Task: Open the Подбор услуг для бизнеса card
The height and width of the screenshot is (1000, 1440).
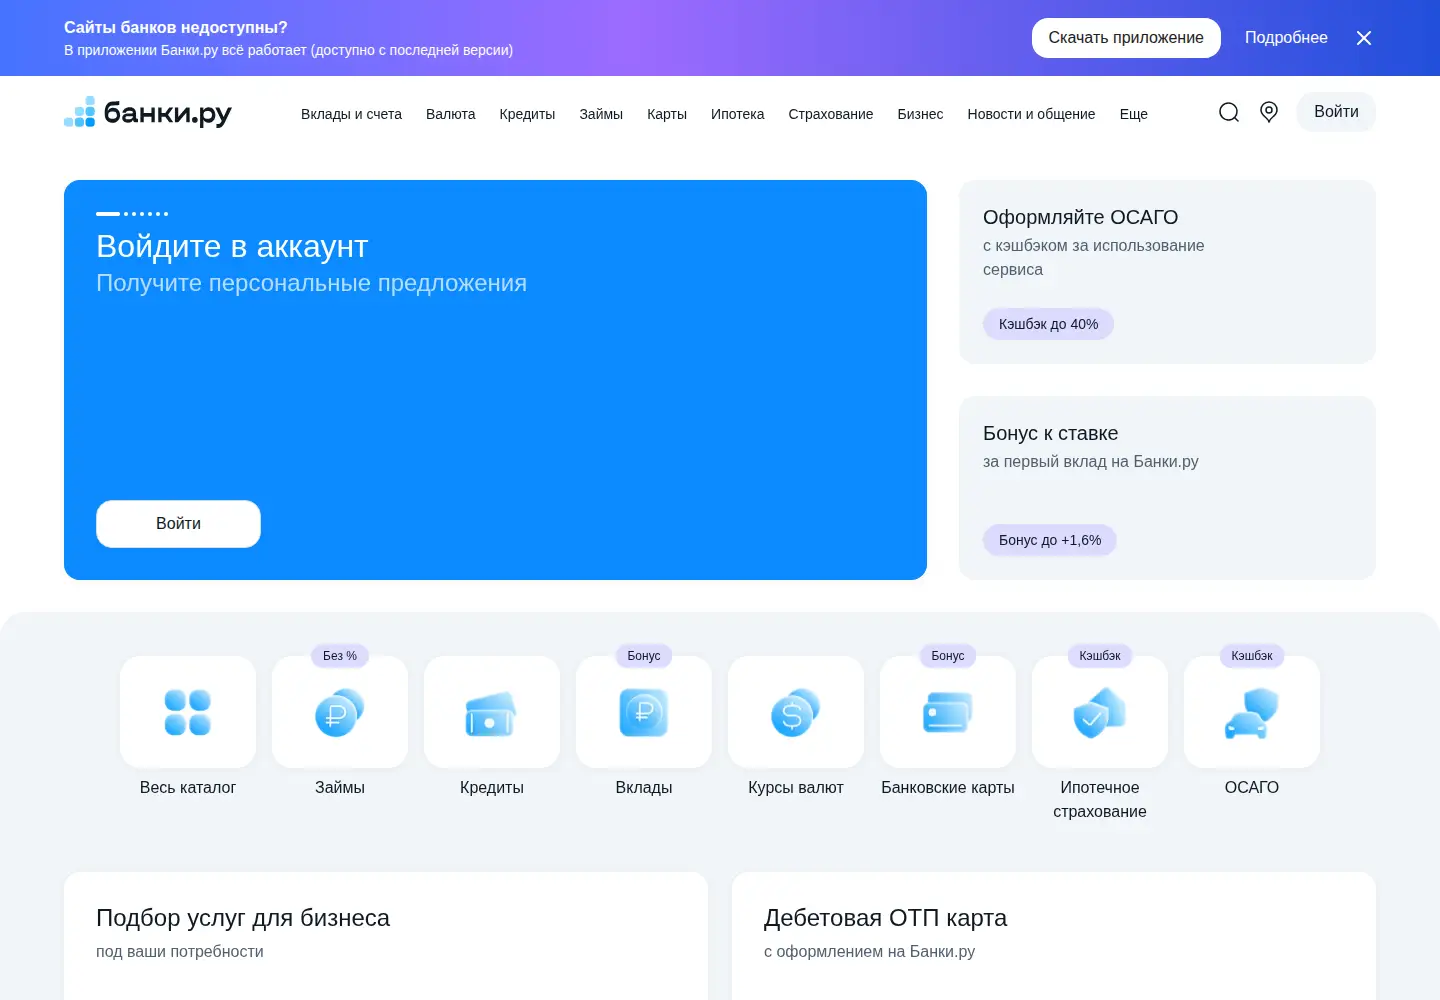Action: (x=386, y=936)
